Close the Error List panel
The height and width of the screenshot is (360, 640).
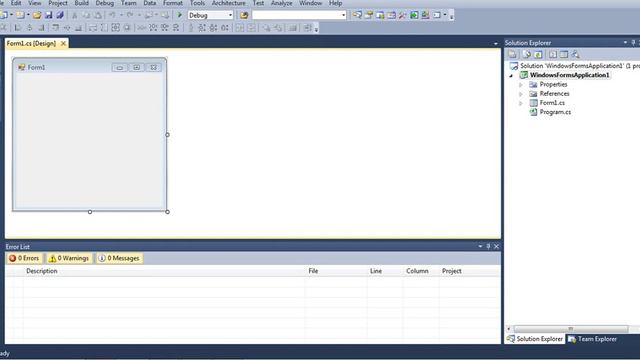[x=496, y=247]
